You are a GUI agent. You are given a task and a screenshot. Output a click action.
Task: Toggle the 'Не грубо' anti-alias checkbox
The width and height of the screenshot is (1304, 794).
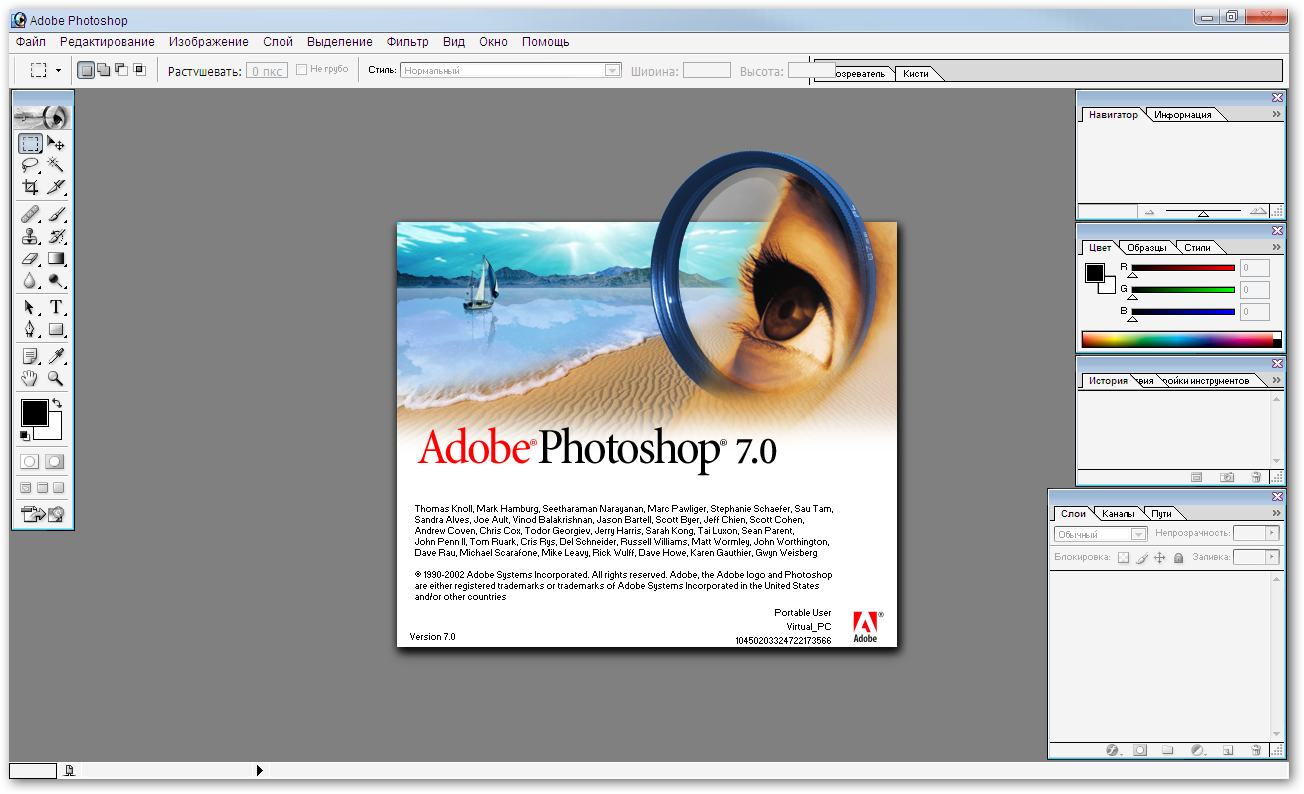[x=302, y=70]
